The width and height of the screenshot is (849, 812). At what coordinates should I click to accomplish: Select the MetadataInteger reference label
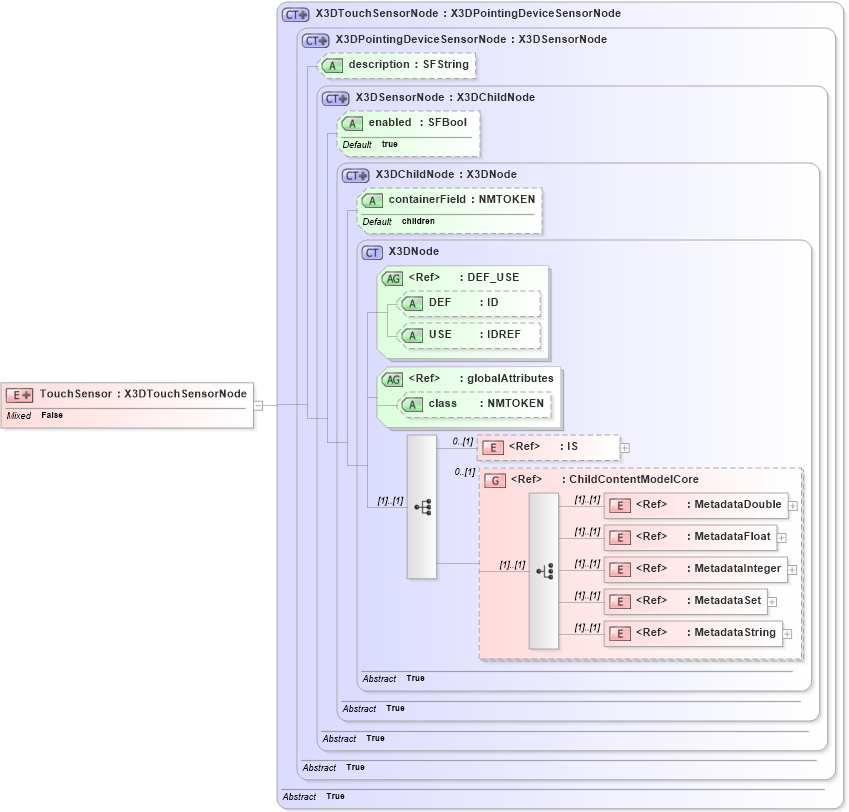click(x=709, y=568)
